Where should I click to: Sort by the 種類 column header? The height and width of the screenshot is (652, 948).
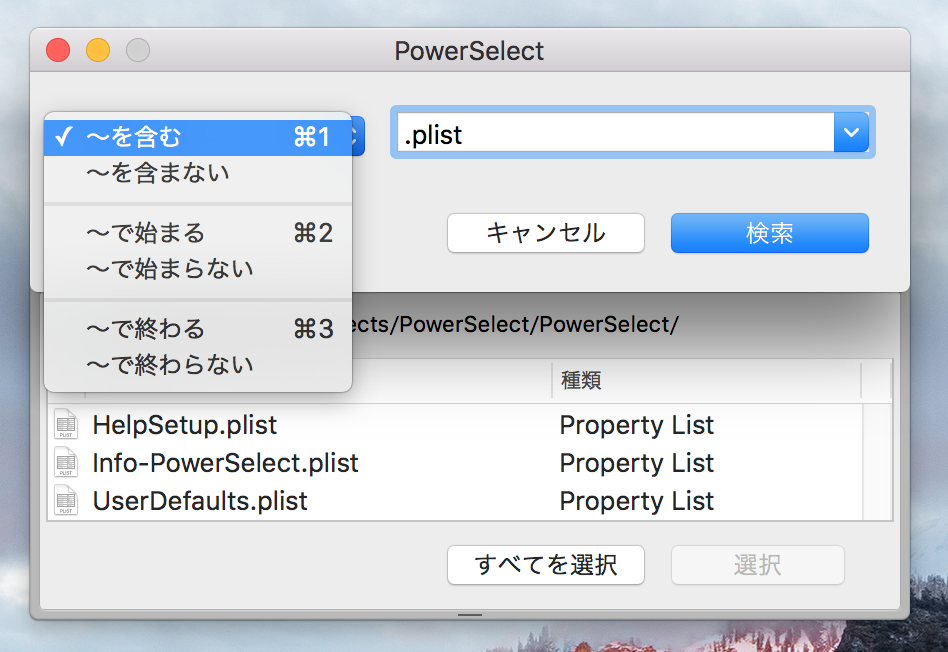coord(704,381)
